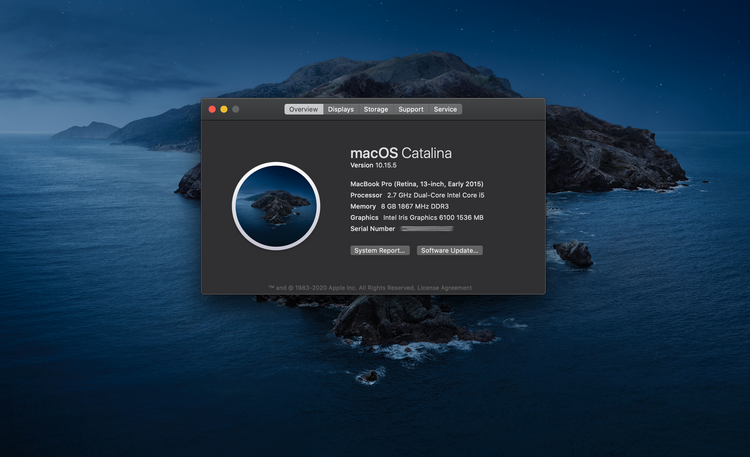Open the Service tab

445,109
